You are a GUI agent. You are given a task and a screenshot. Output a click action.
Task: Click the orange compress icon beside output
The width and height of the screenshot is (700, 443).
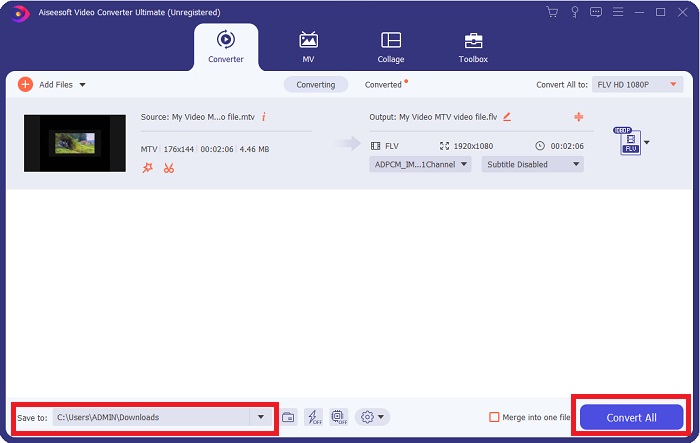tap(578, 117)
